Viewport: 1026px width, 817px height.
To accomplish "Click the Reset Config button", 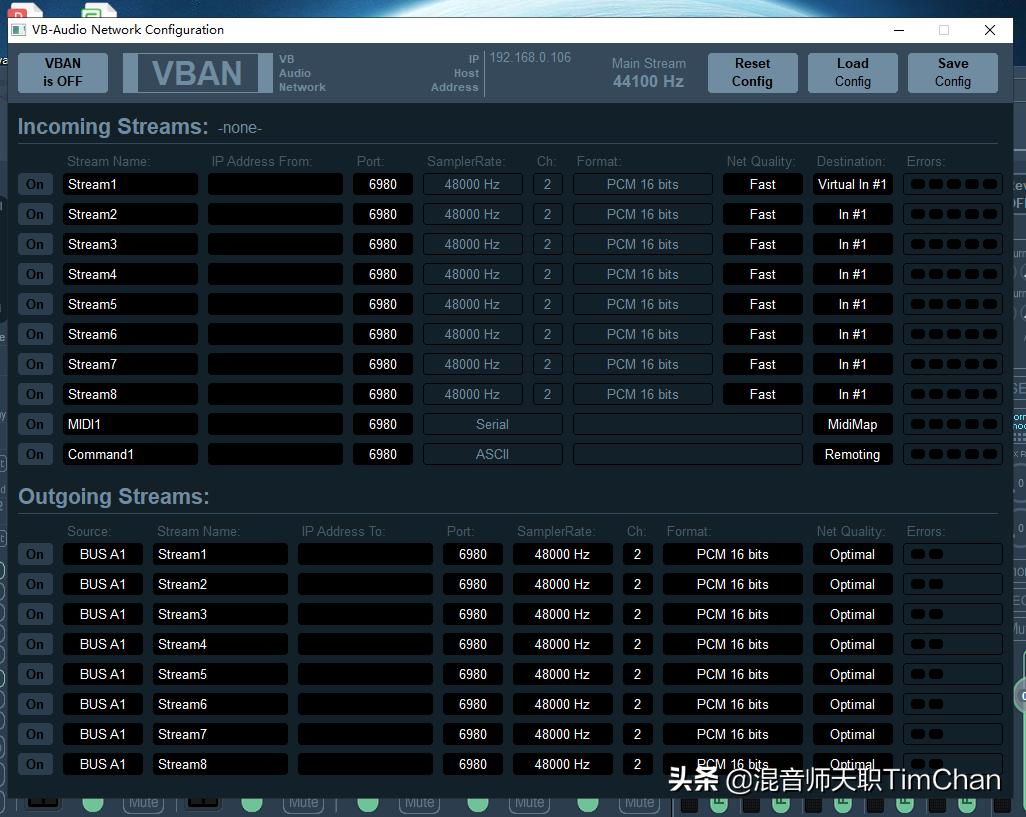I will [752, 73].
